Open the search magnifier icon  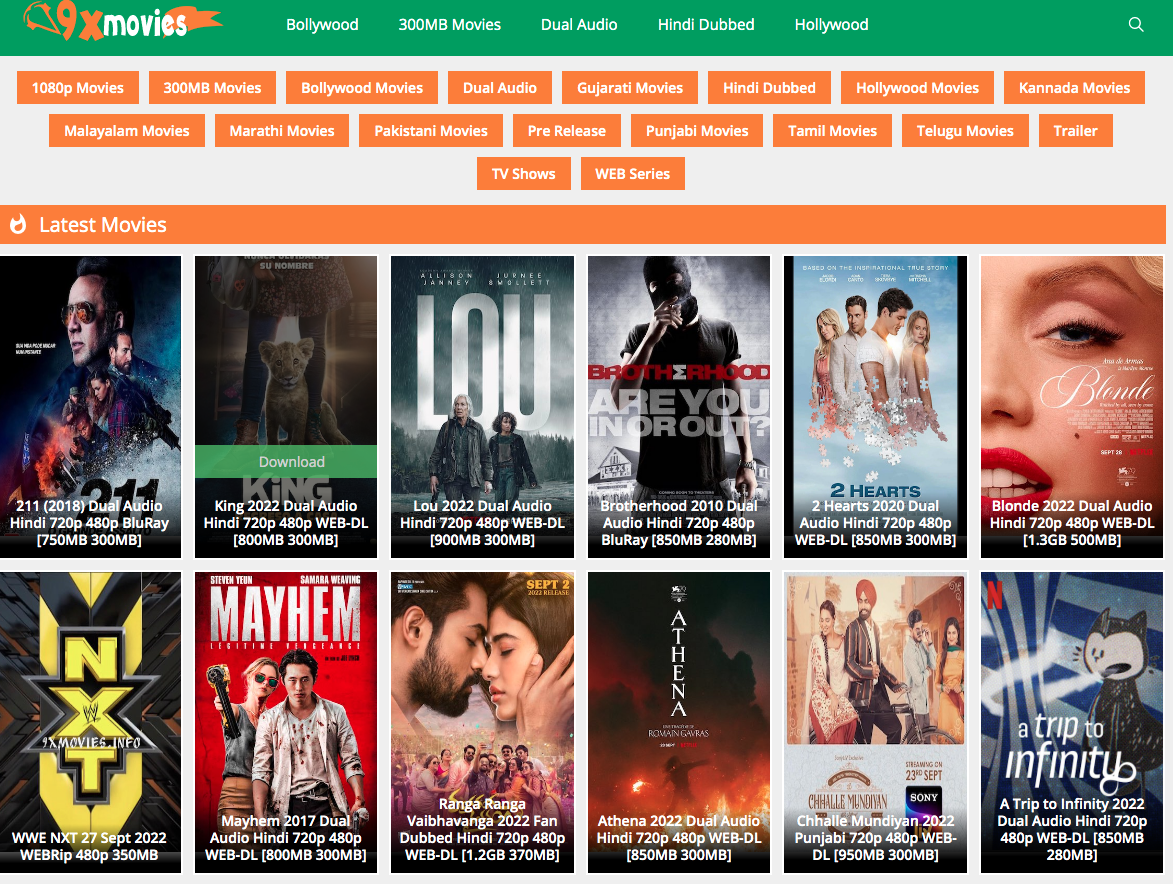coord(1136,25)
